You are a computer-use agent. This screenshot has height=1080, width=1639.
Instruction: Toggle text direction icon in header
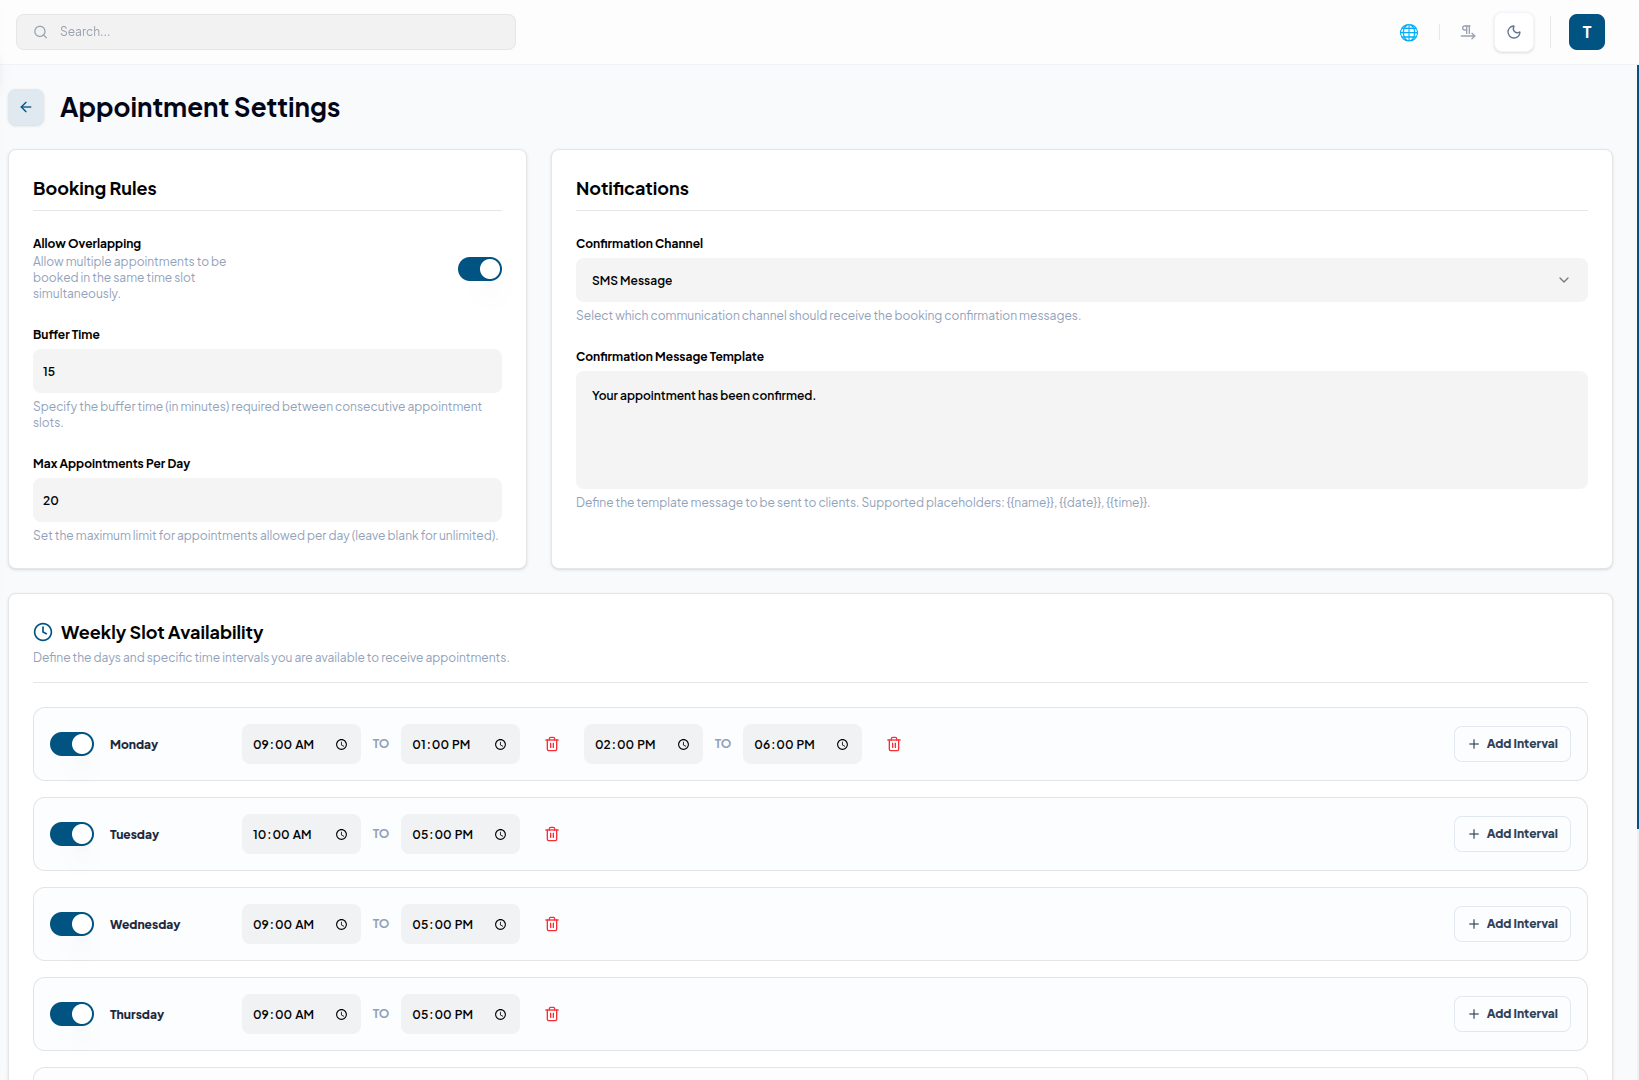(1468, 32)
